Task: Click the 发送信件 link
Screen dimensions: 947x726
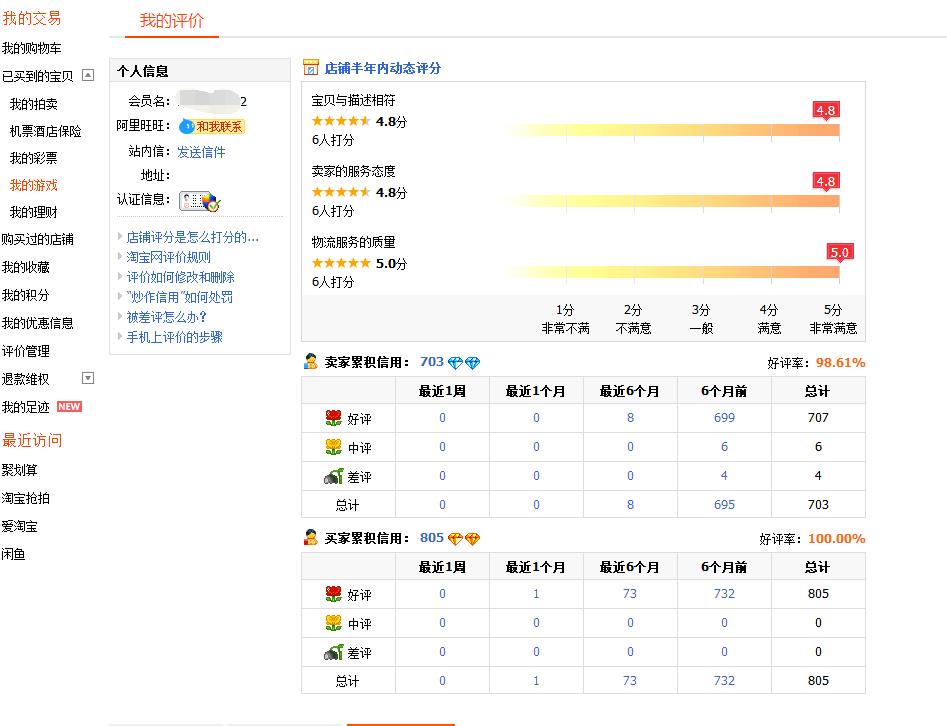Action: [x=201, y=152]
